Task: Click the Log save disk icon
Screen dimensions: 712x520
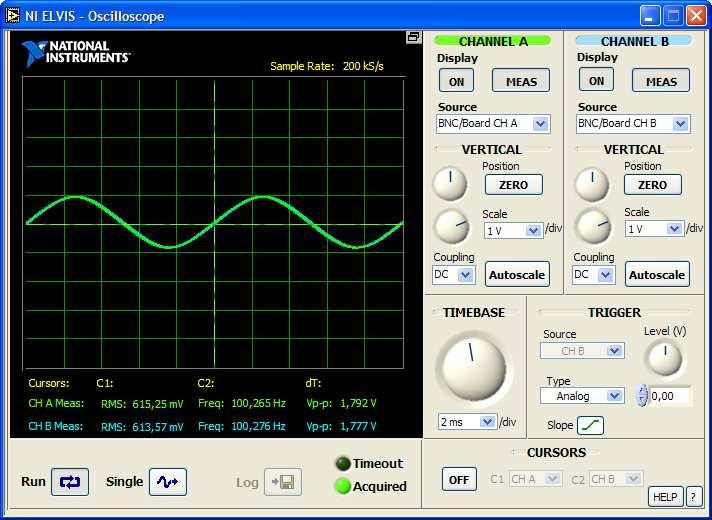Action: click(x=283, y=482)
